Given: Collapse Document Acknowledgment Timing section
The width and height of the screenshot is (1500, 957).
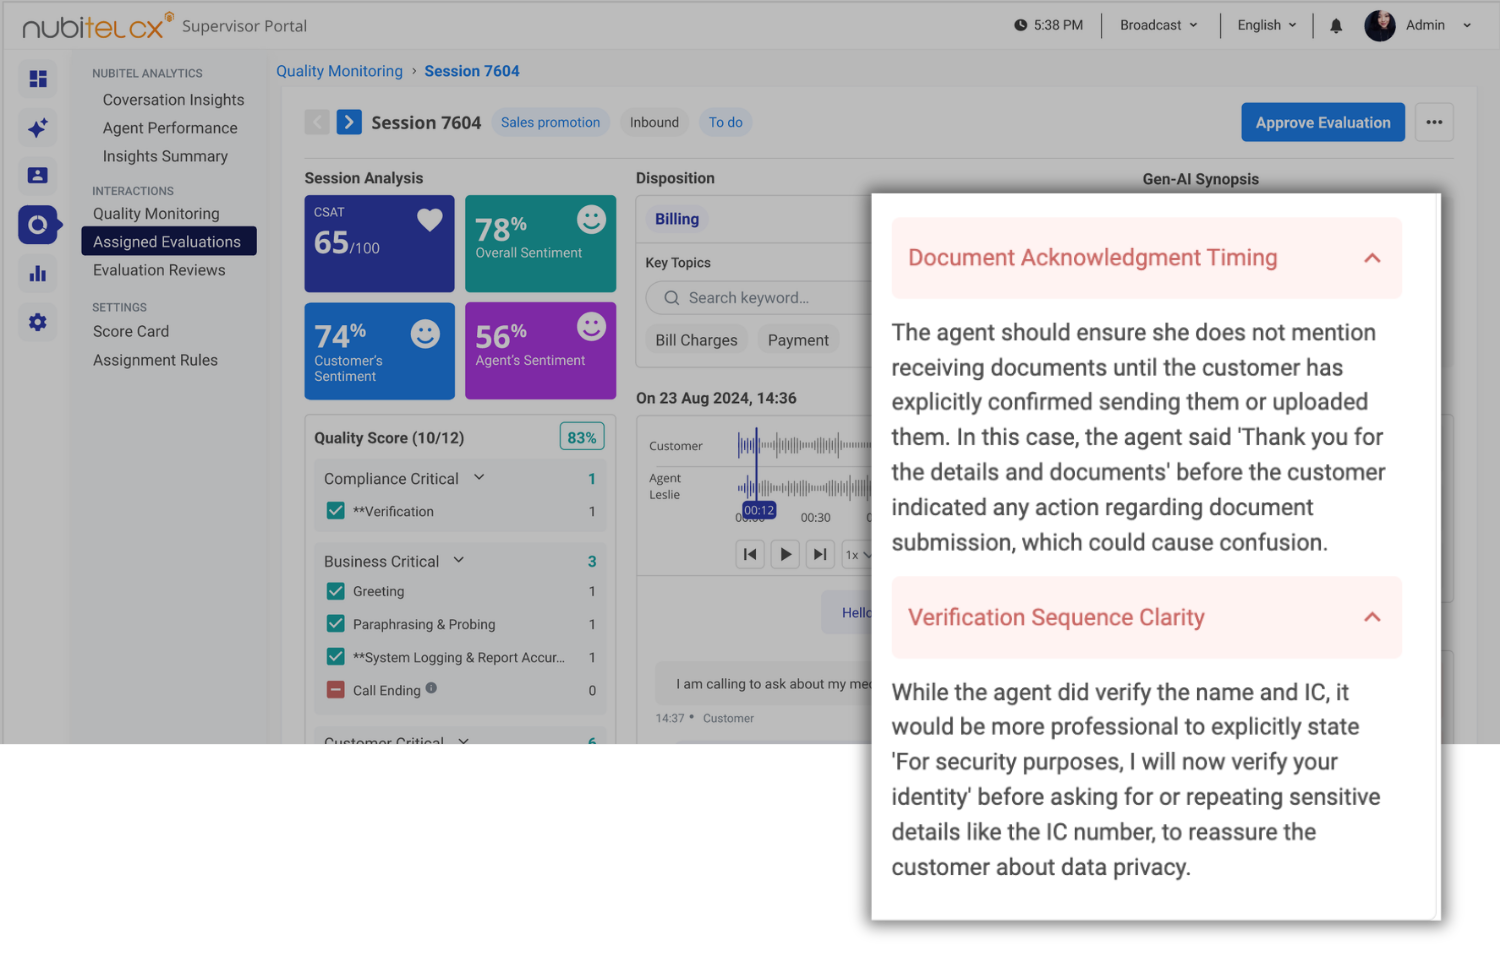Looking at the screenshot, I should click(1372, 258).
